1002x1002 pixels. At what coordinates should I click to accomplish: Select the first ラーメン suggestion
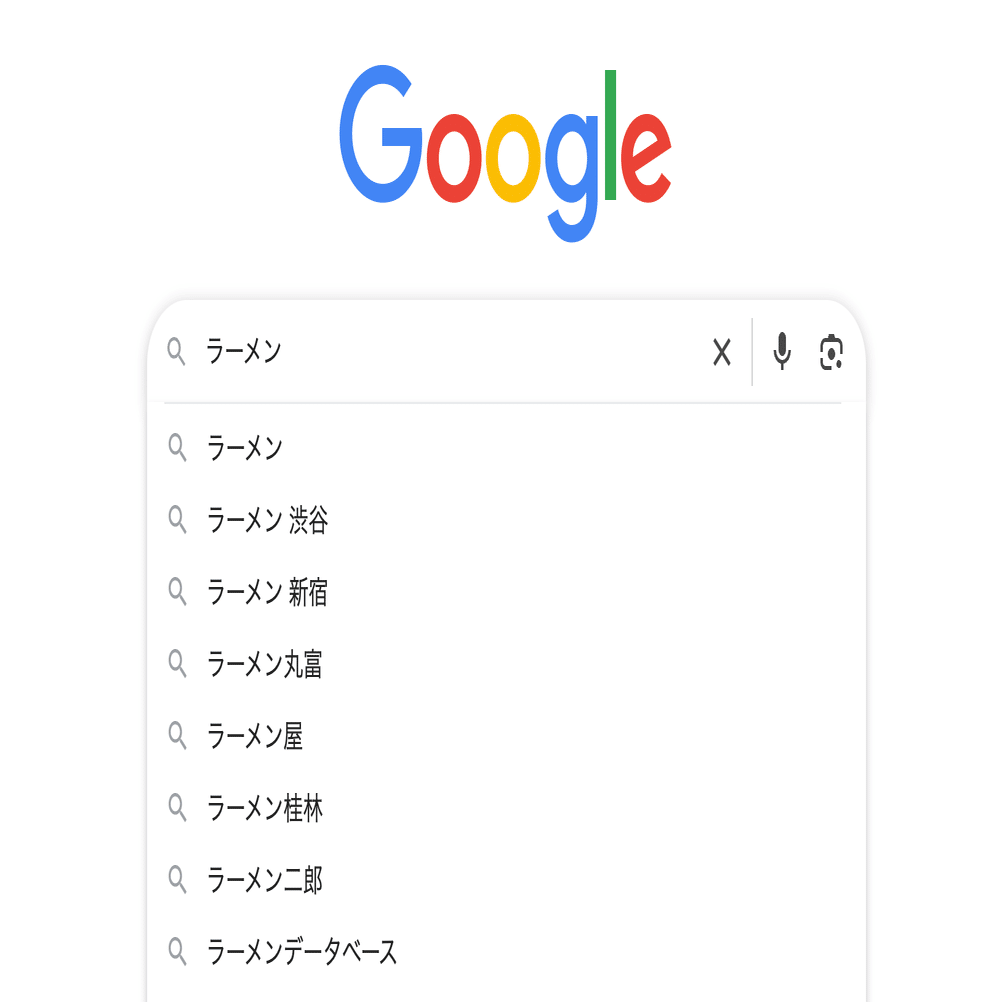click(x=245, y=448)
